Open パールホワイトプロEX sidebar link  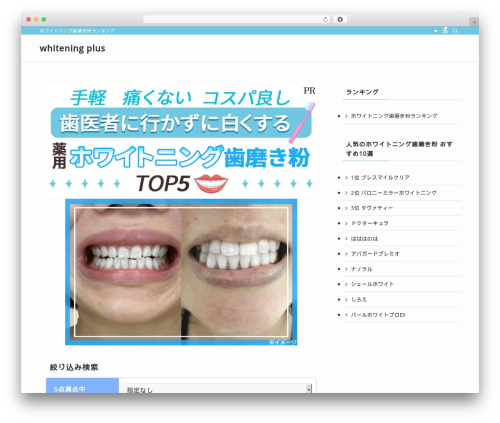click(x=378, y=315)
